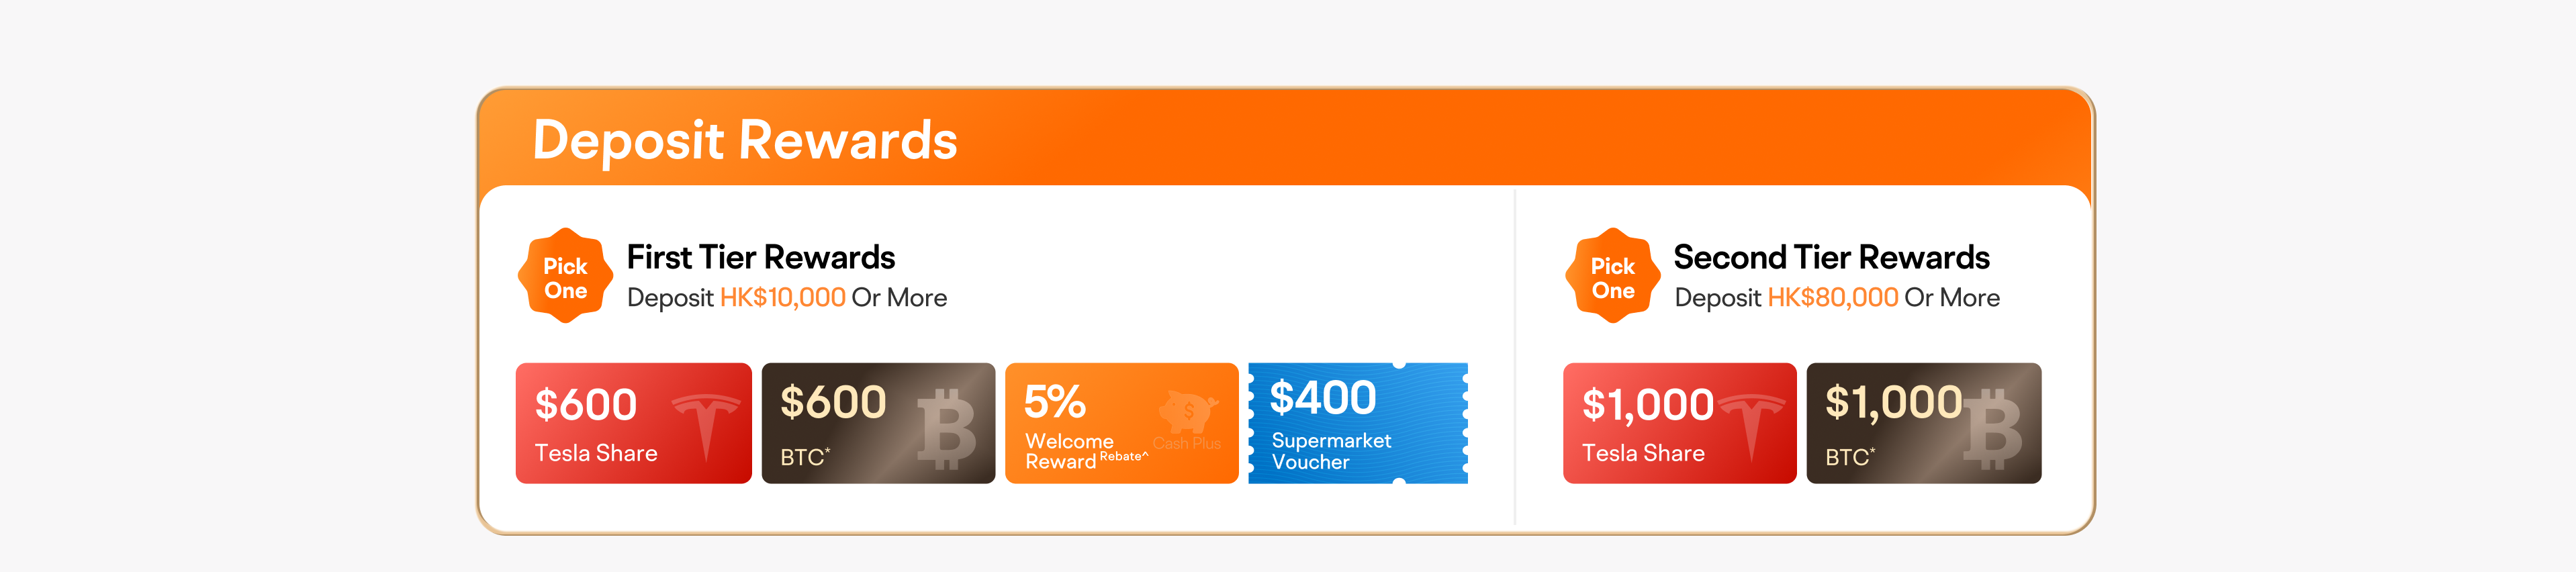The height and width of the screenshot is (572, 2576).
Task: Click the First Tier Rewards heading
Action: 760,257
